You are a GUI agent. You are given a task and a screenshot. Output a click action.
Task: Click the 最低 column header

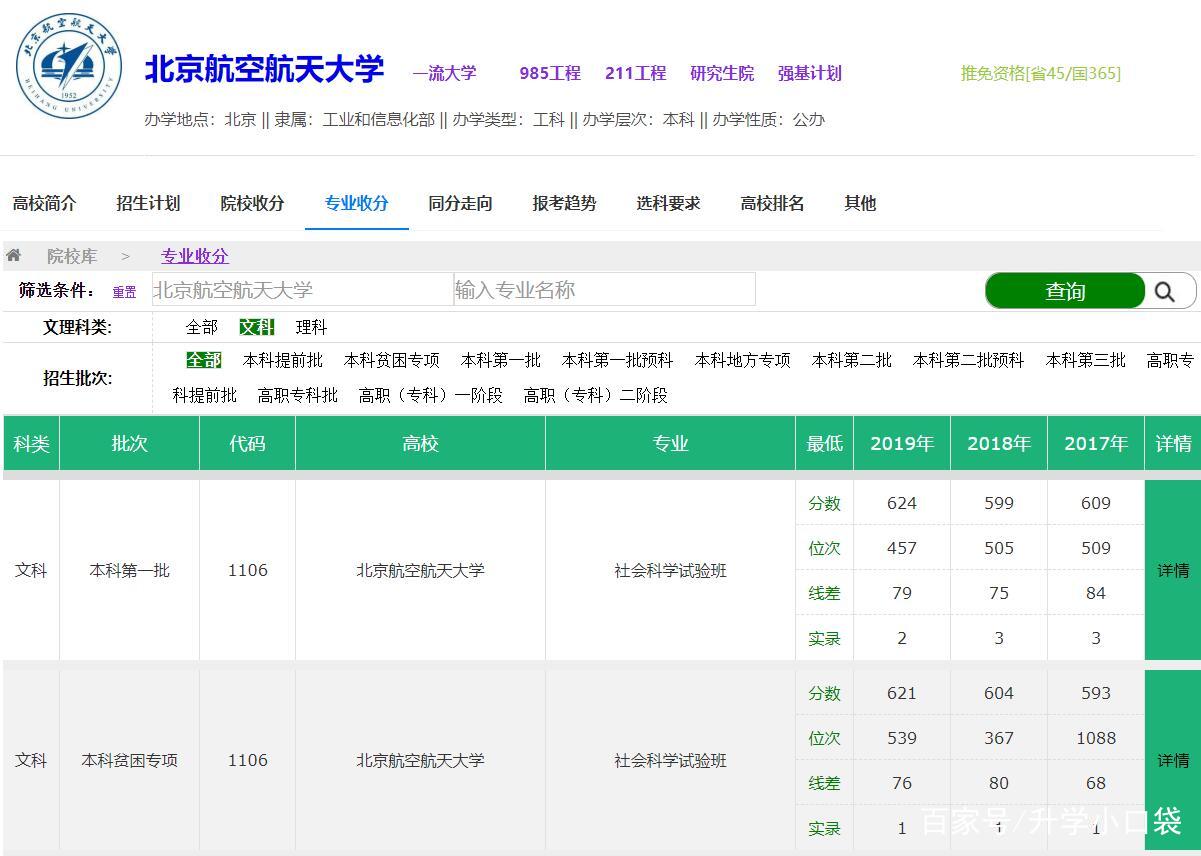pyautogui.click(x=824, y=443)
